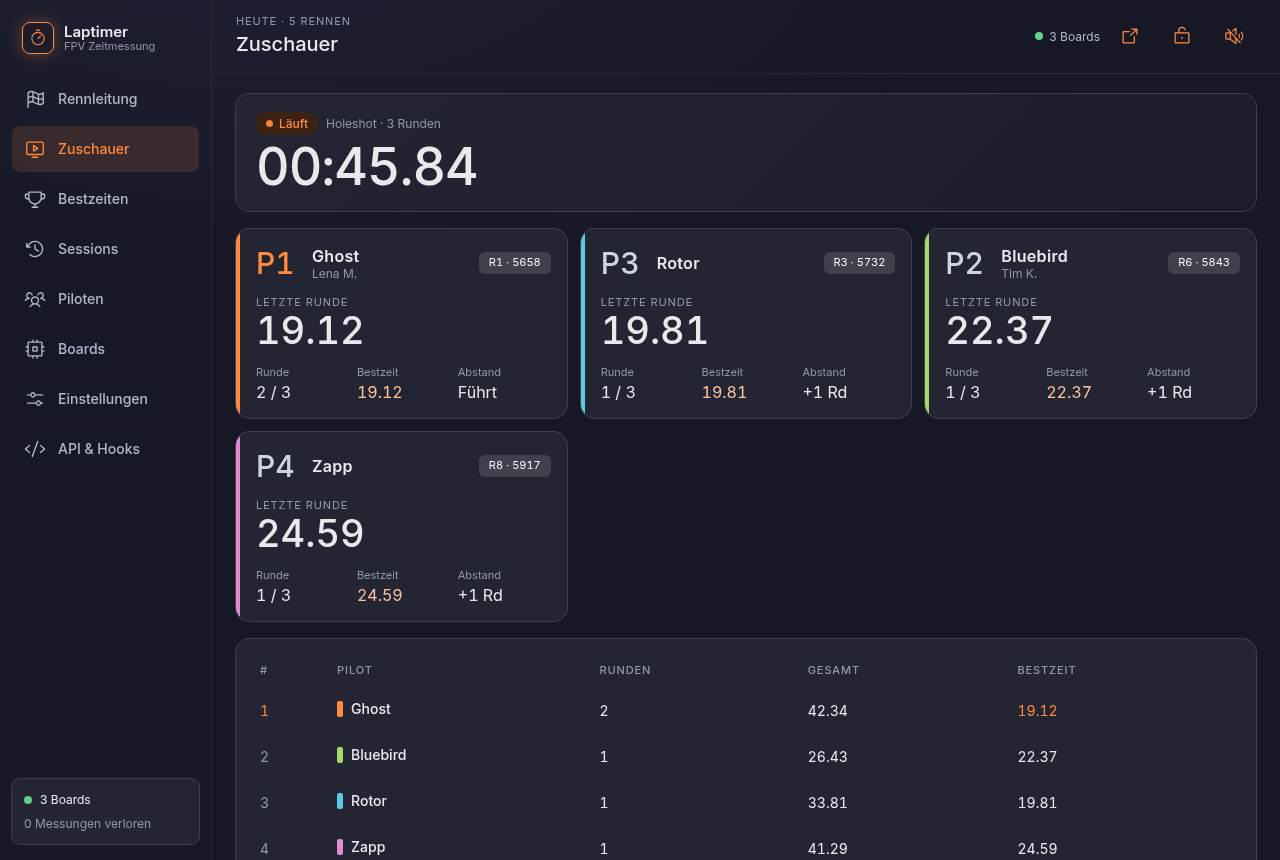Click the GESAMT column header

[x=834, y=670]
